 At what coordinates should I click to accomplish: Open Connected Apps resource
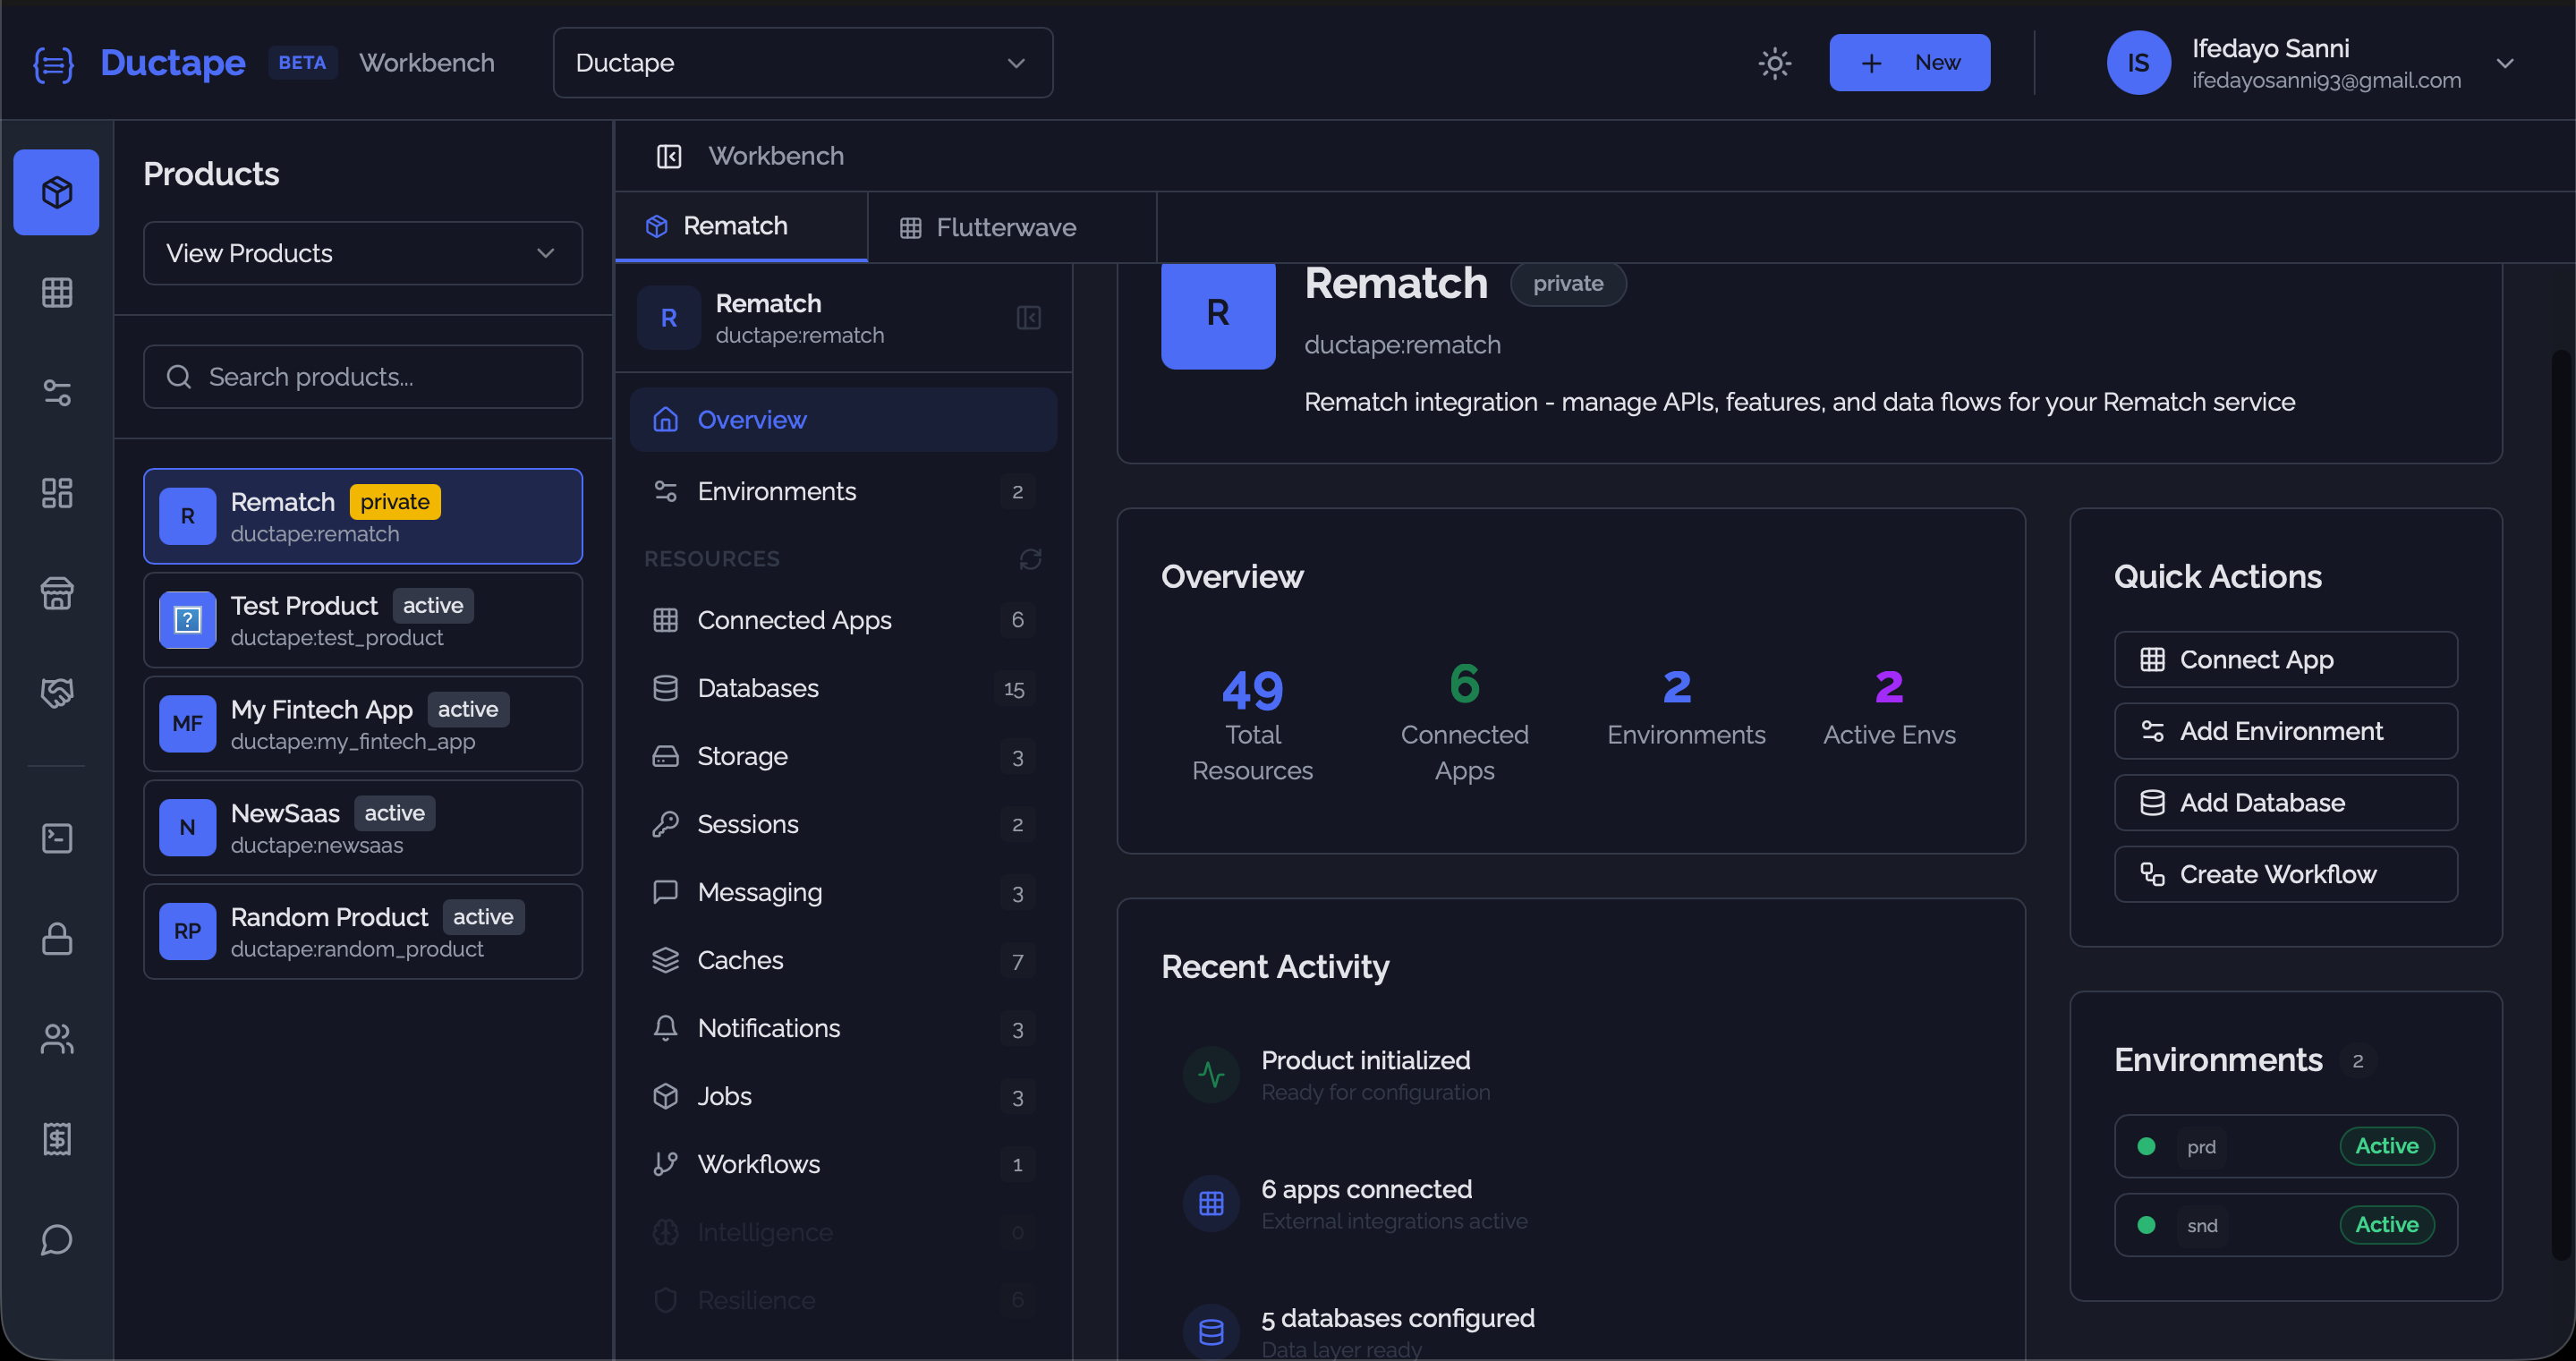(843, 620)
